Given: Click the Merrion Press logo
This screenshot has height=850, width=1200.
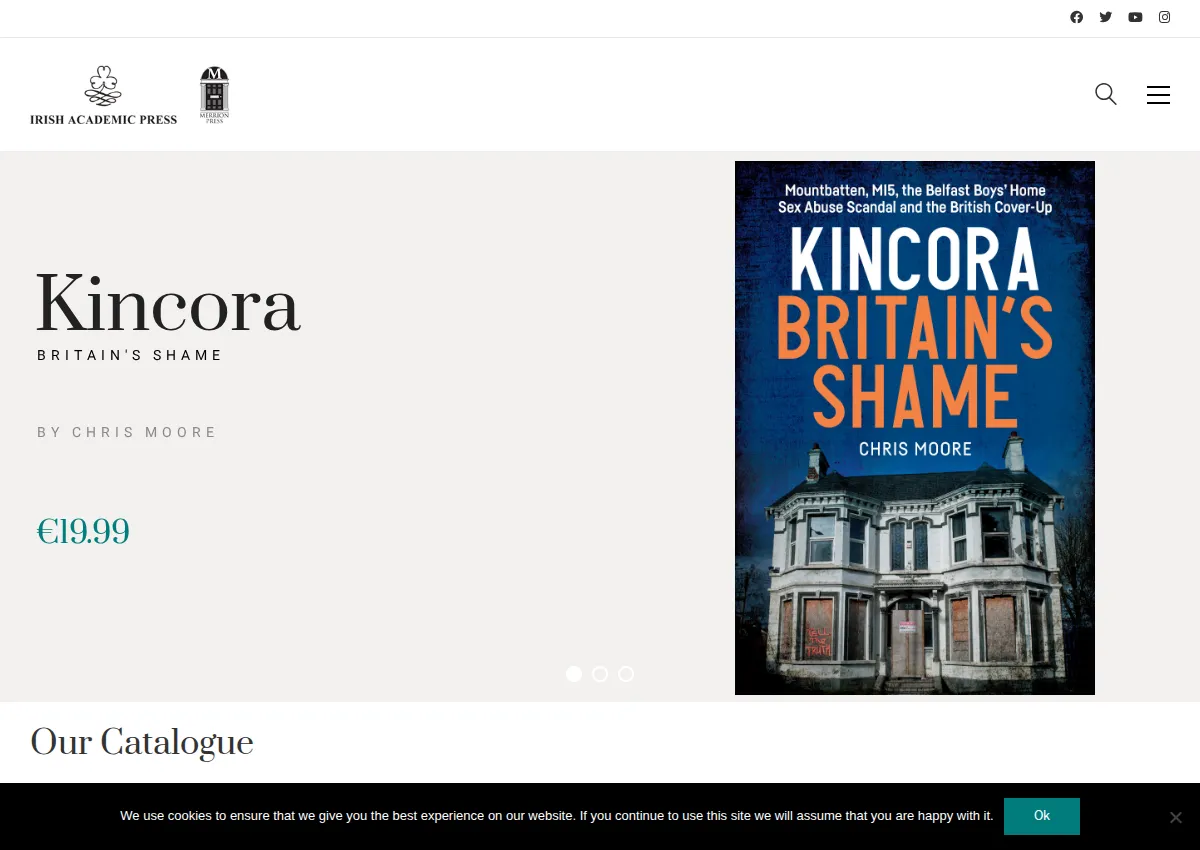Looking at the screenshot, I should pyautogui.click(x=214, y=95).
